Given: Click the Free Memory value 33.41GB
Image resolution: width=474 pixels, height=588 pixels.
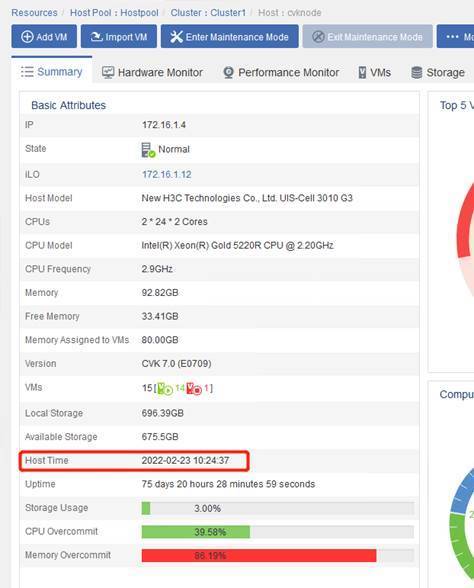Looking at the screenshot, I should click(160, 316).
